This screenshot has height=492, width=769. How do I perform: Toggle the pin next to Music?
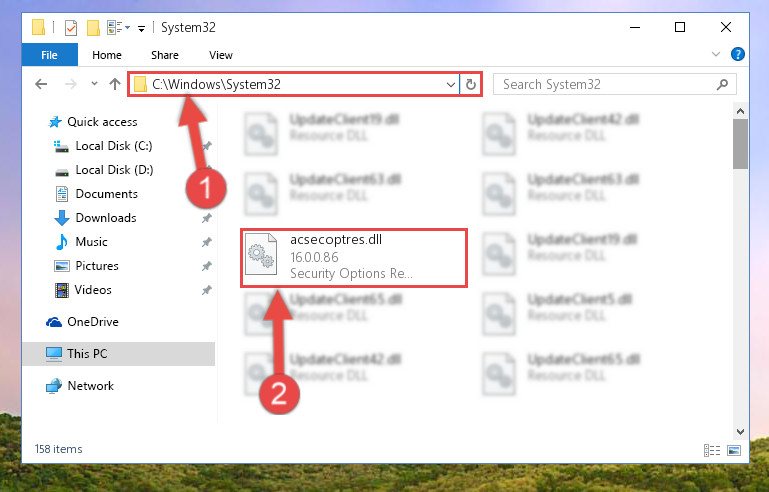coord(207,242)
